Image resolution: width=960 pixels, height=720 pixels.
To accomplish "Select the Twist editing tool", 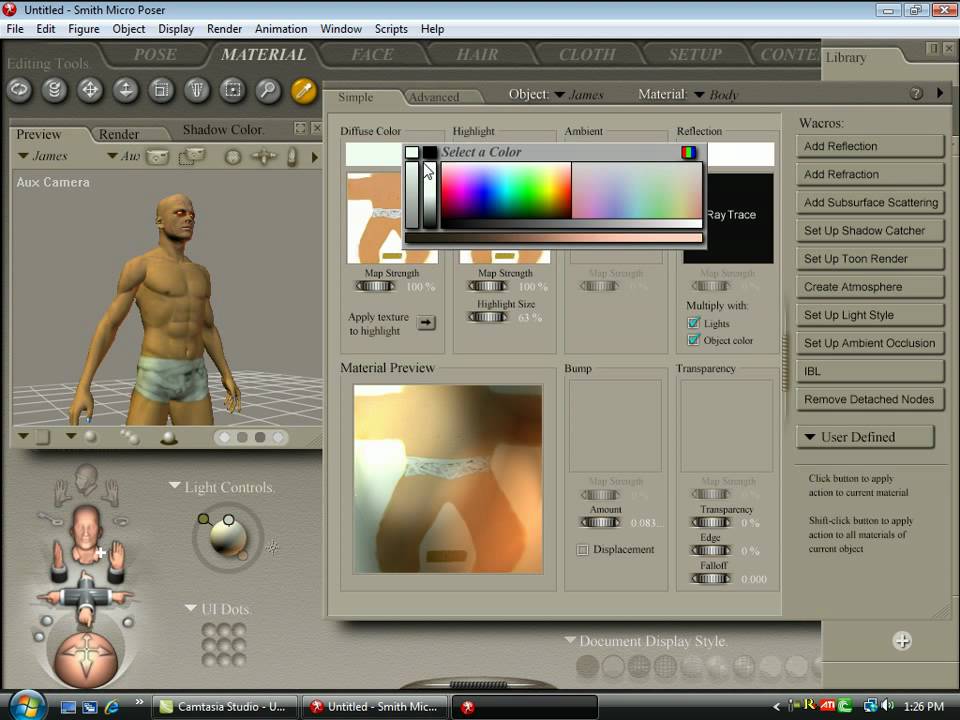I will [x=54, y=90].
